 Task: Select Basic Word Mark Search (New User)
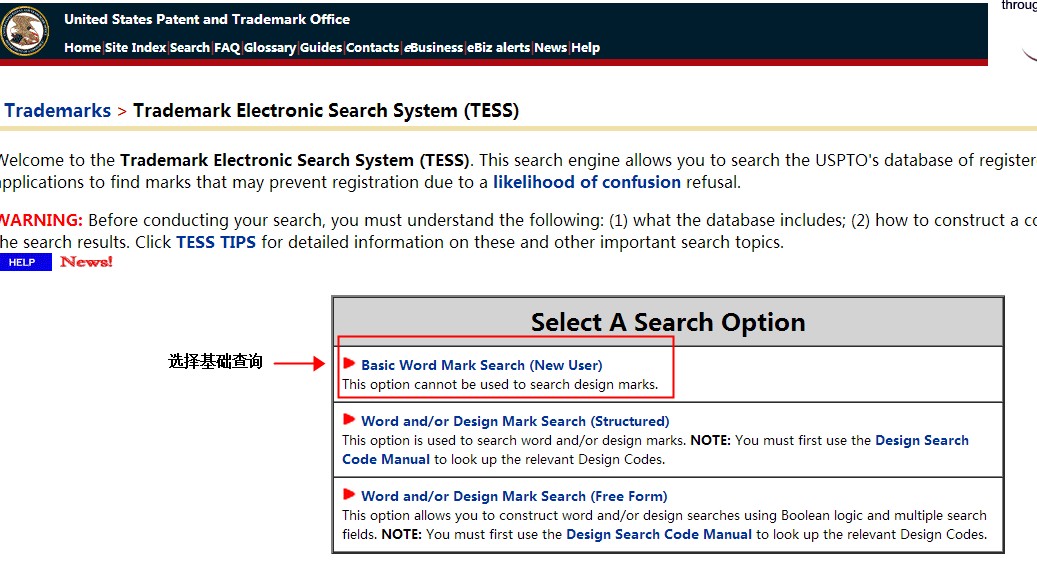click(481, 365)
